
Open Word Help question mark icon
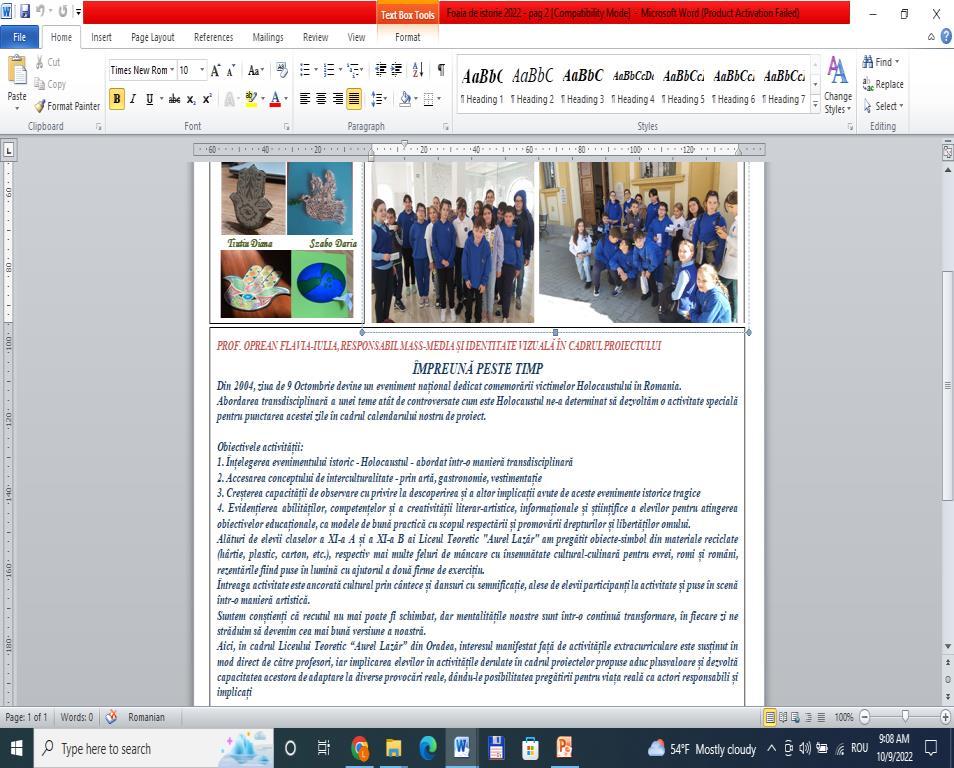click(946, 37)
